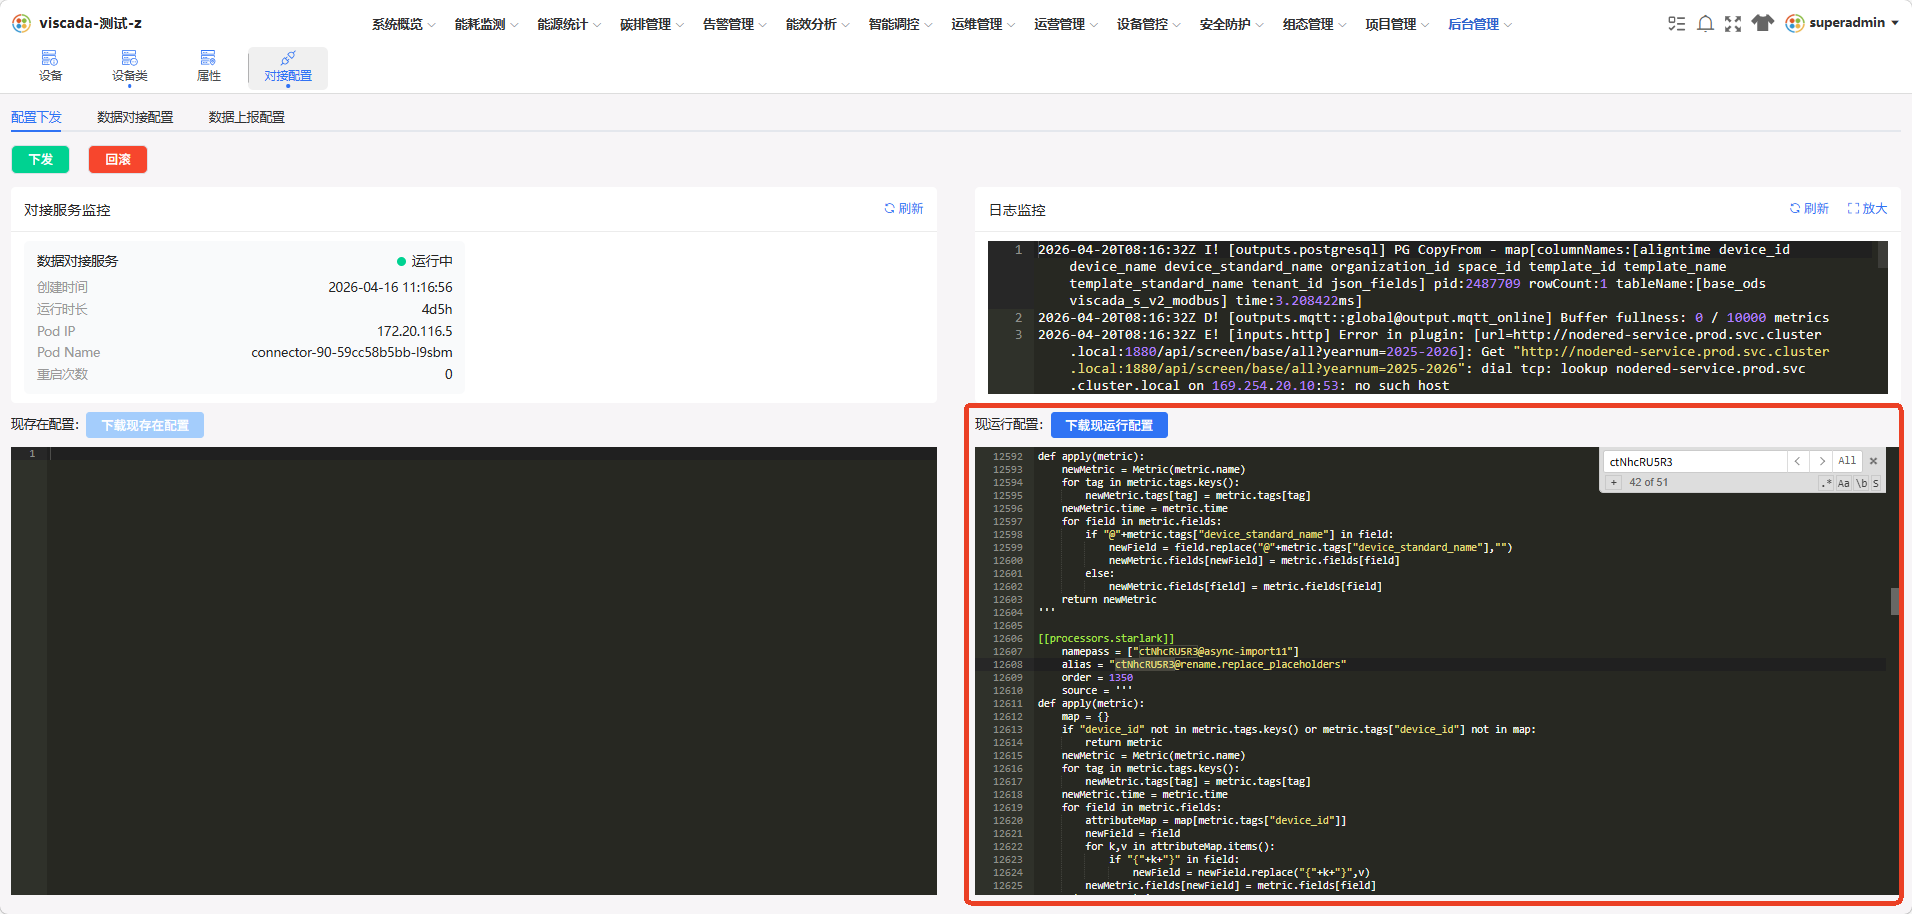Expand 系统概览 menu
Screen dimensions: 1912x914
point(404,24)
